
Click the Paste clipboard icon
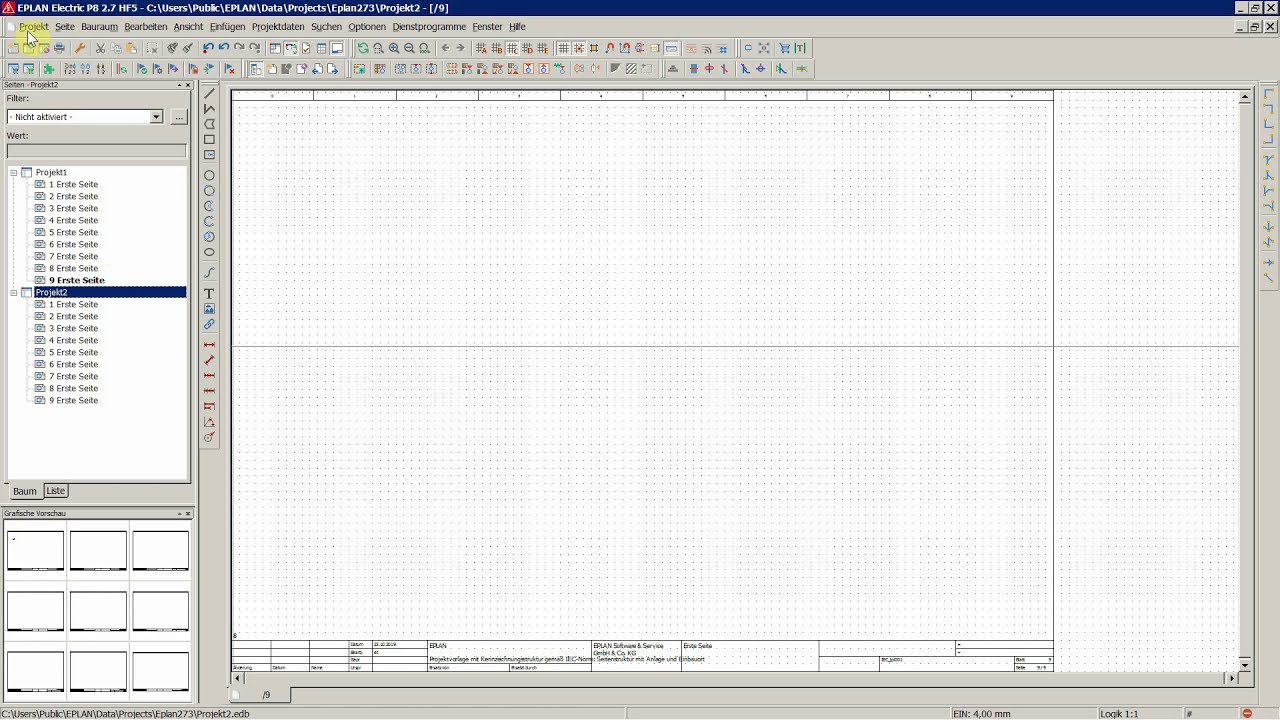point(131,48)
